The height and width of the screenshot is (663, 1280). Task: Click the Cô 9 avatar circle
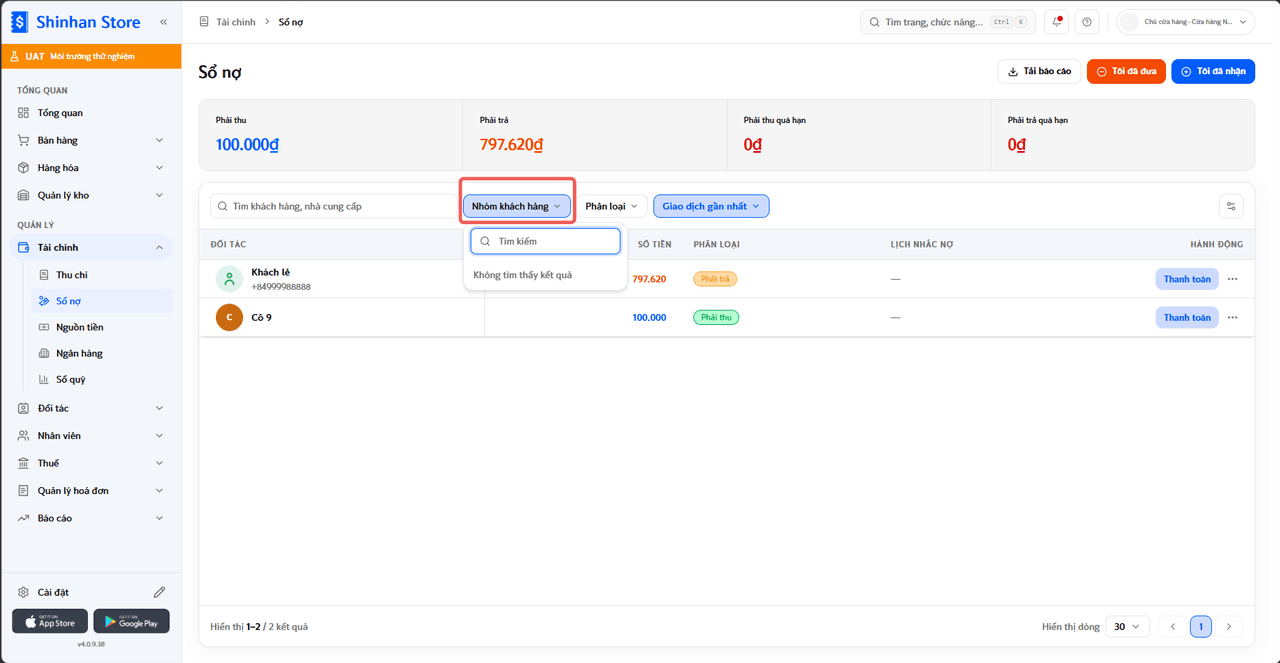point(230,317)
